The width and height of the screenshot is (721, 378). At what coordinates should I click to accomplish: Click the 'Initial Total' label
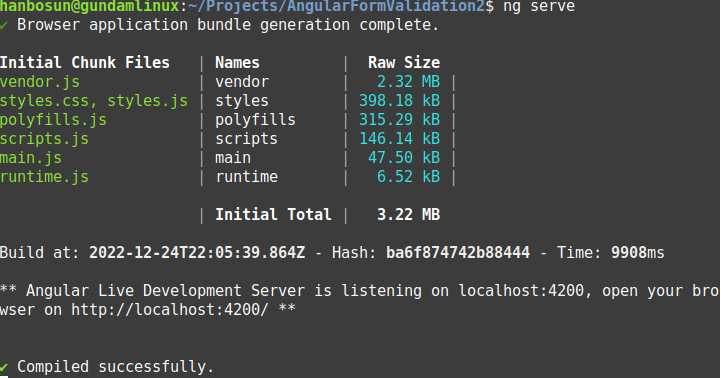273,215
